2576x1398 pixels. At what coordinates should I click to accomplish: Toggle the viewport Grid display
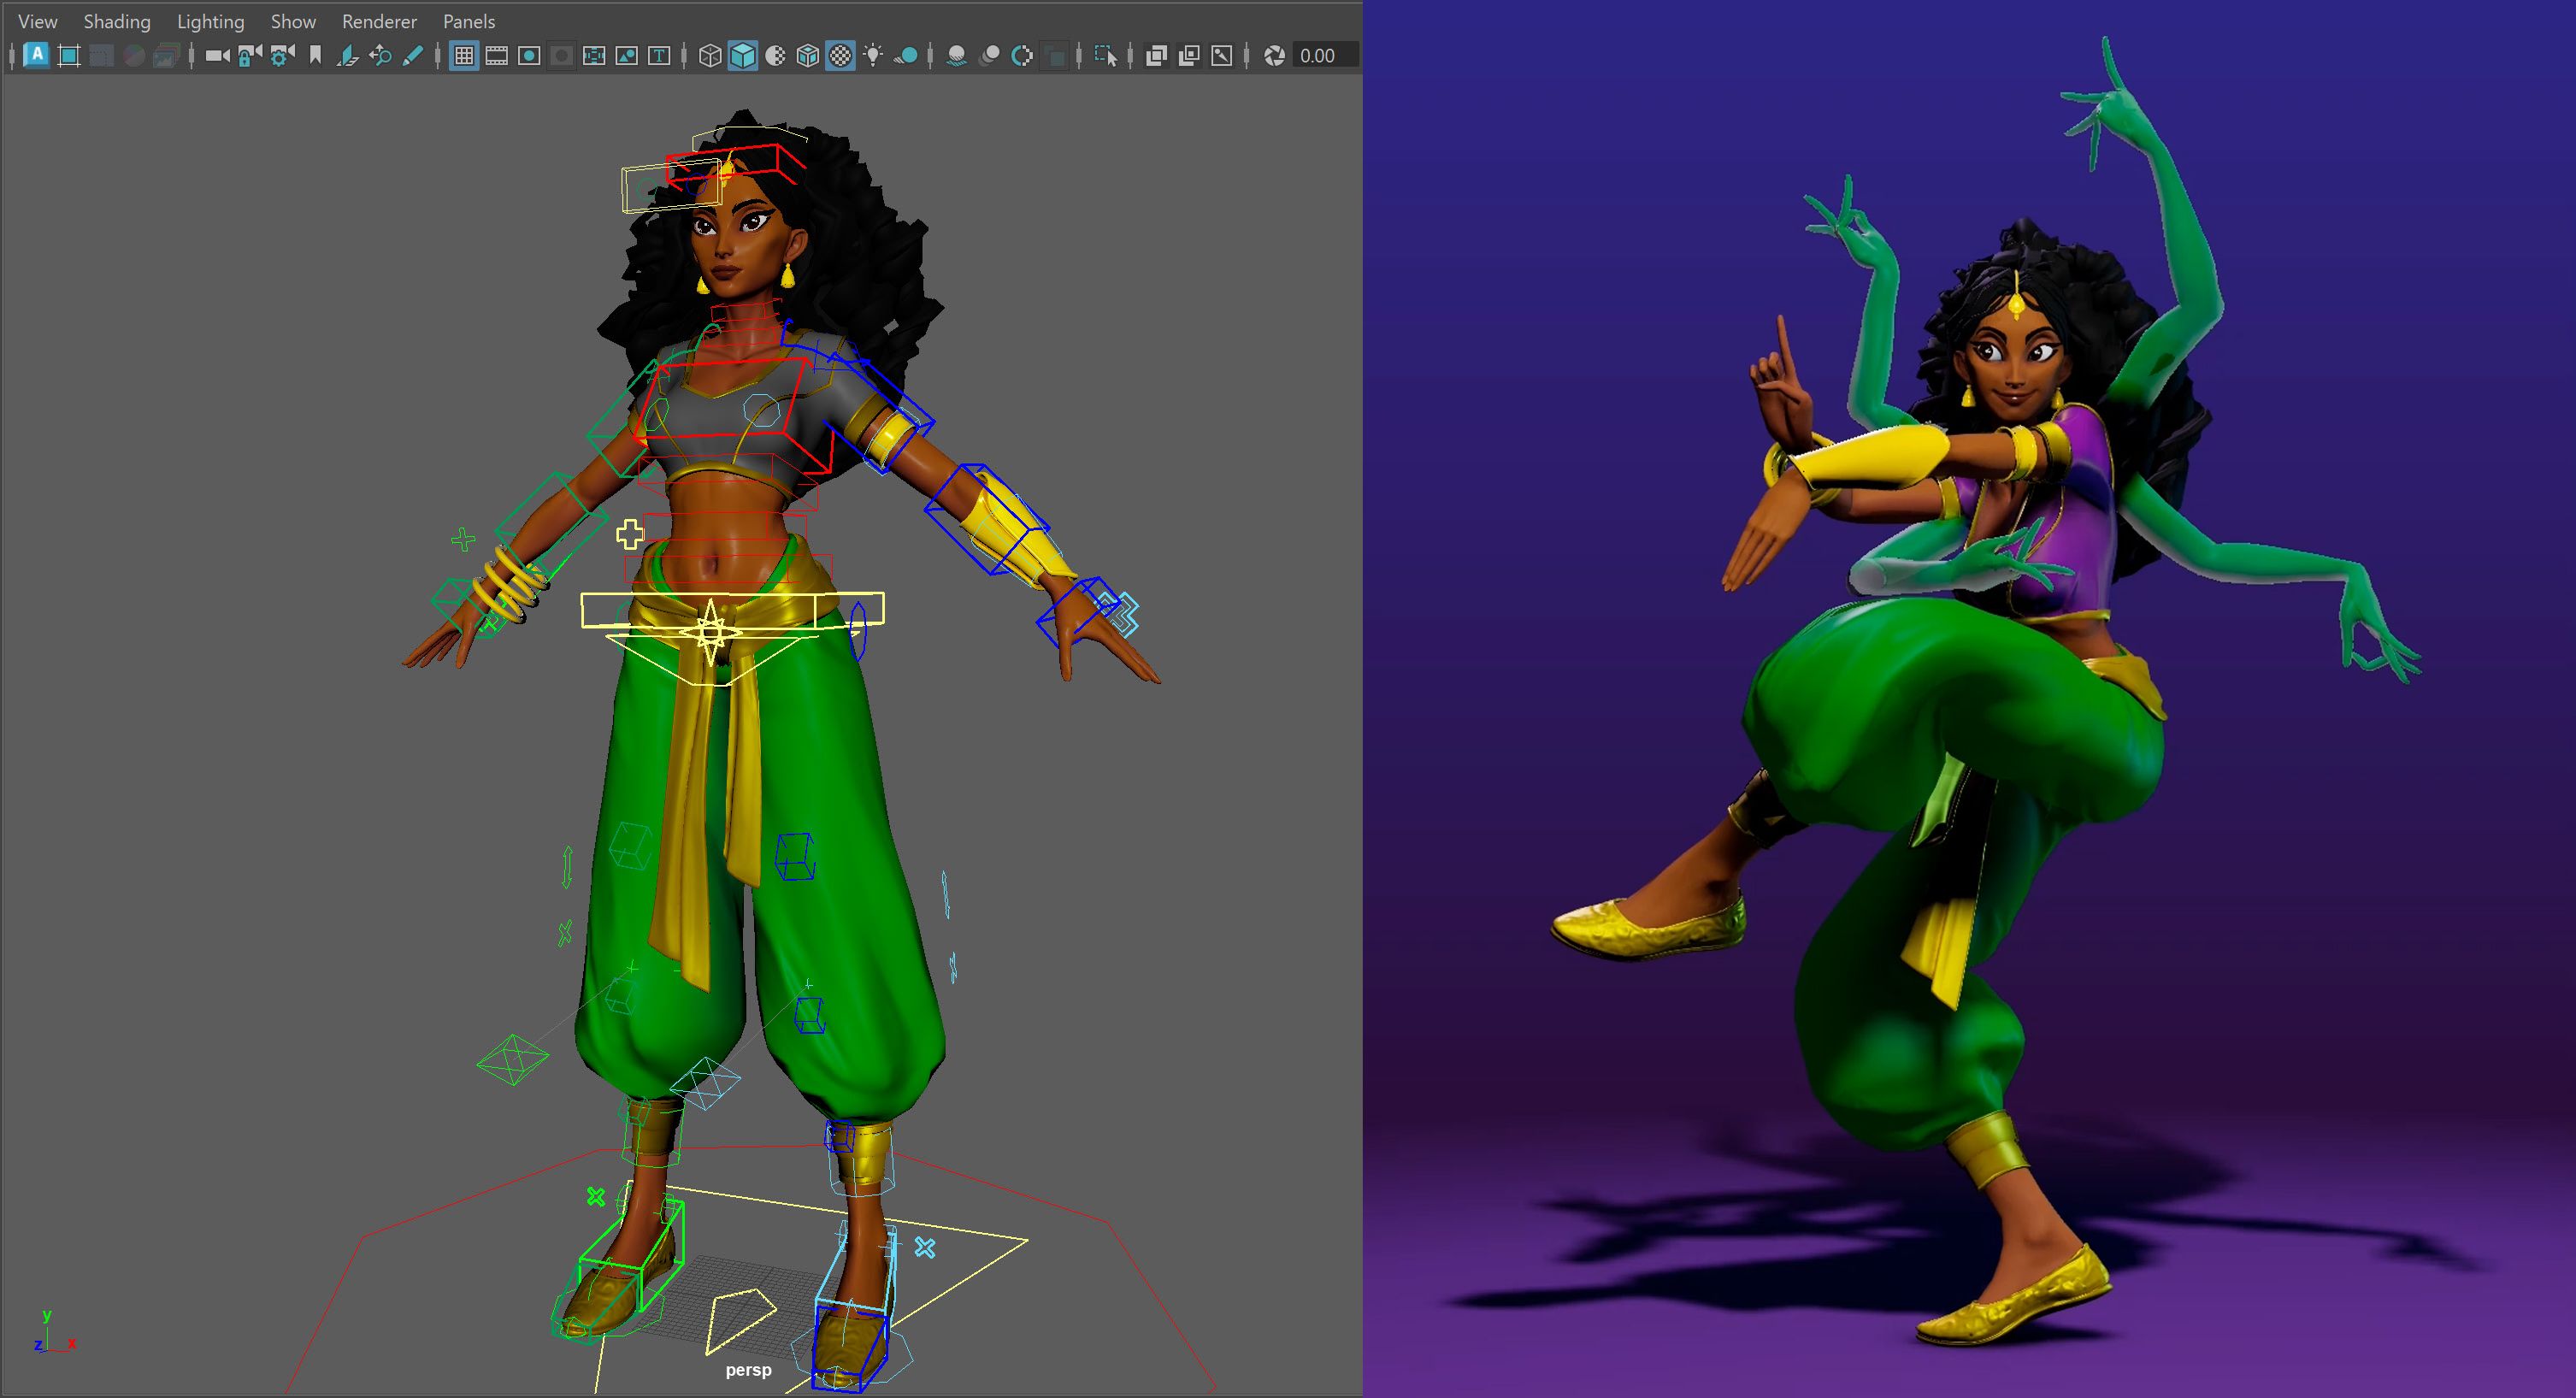pos(464,56)
